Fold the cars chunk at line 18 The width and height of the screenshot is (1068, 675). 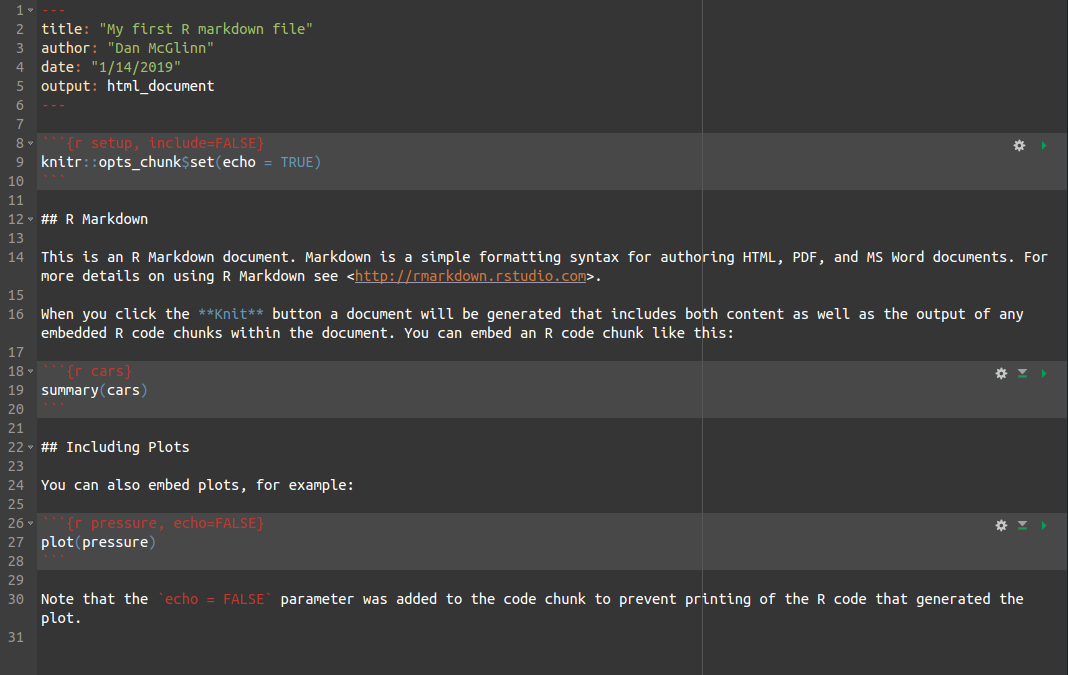tap(31, 372)
